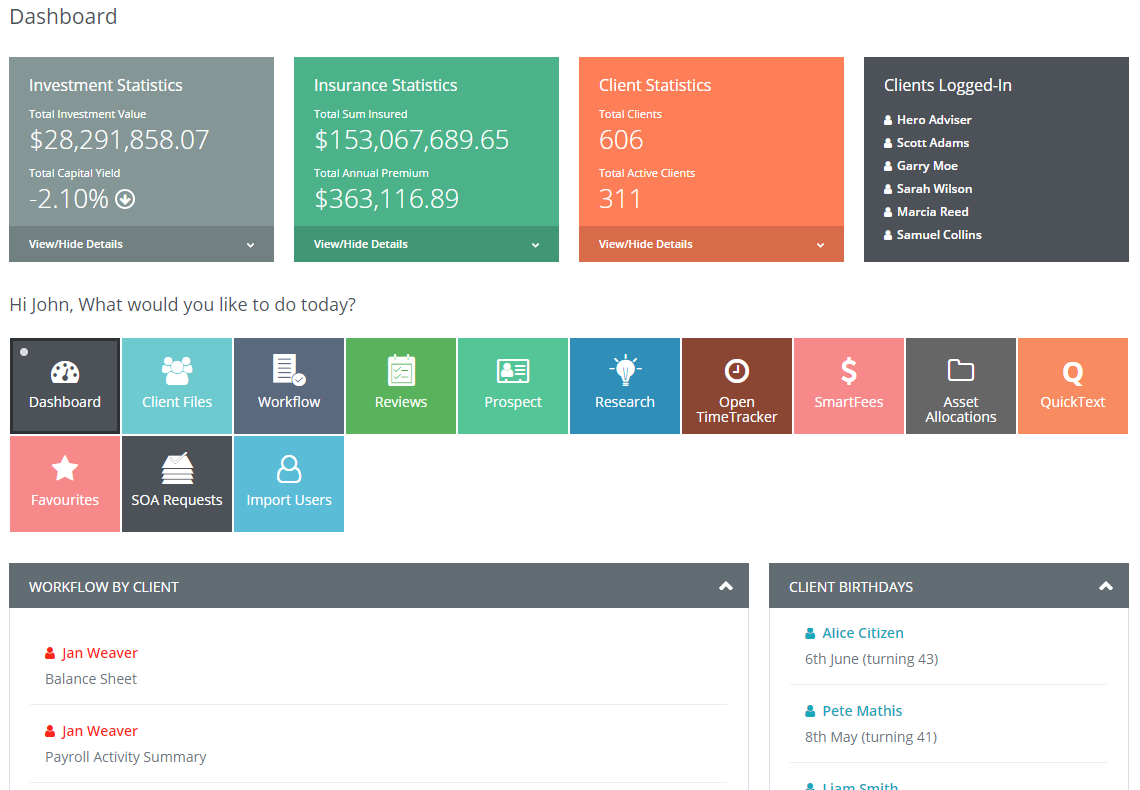This screenshot has height=790, width=1140.
Task: Open SOA Requests
Action: (x=177, y=484)
